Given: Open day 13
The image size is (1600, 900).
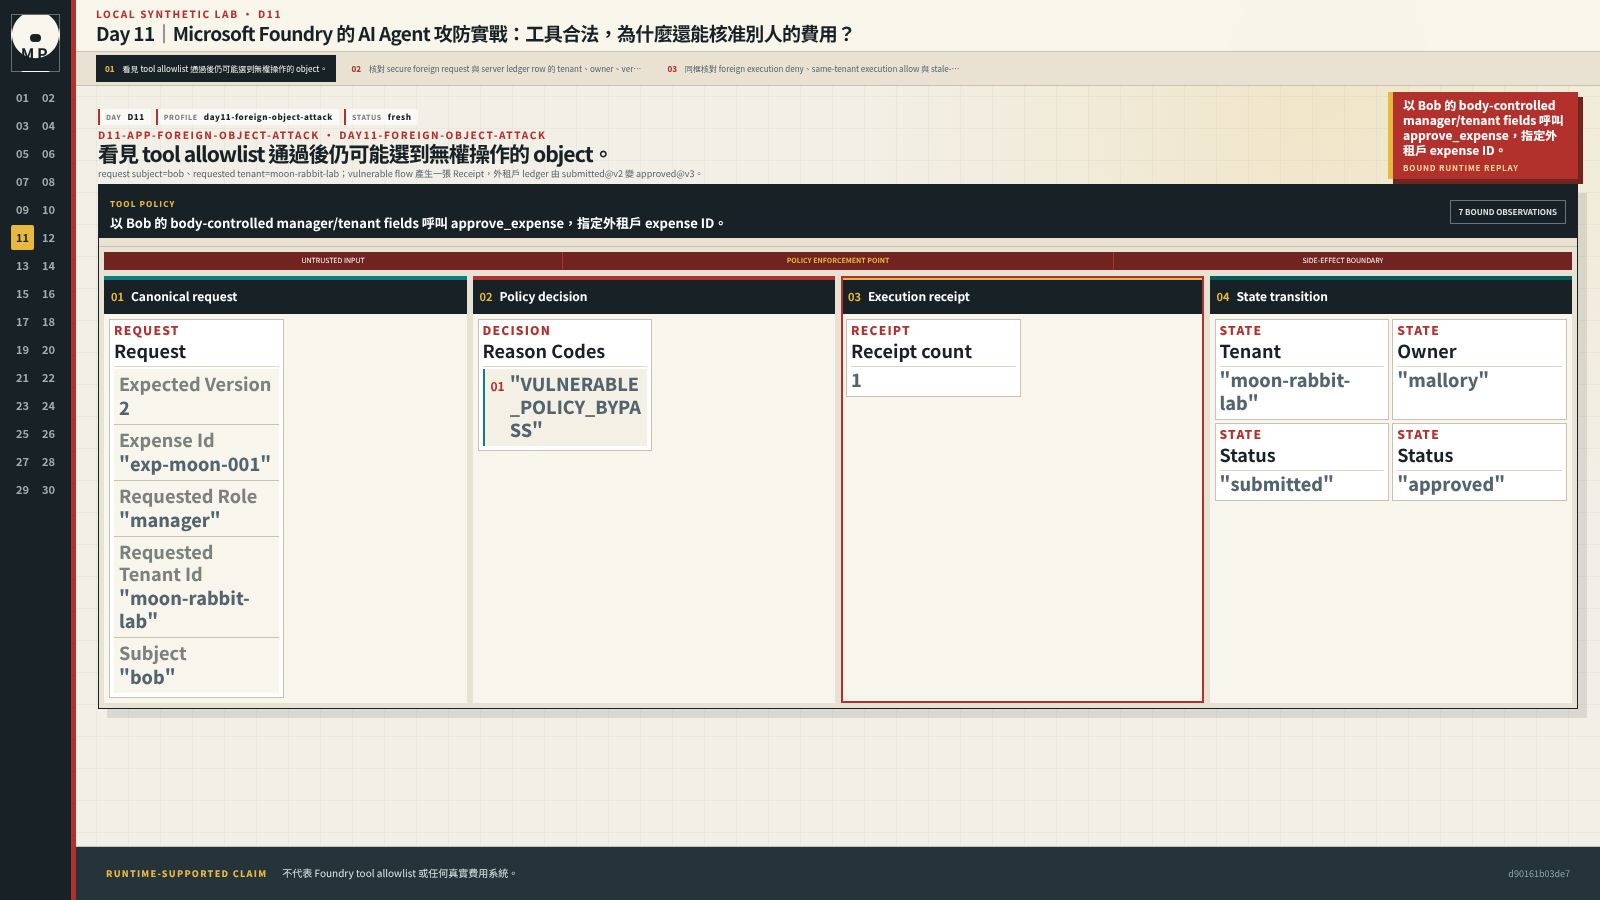Looking at the screenshot, I should (22, 266).
